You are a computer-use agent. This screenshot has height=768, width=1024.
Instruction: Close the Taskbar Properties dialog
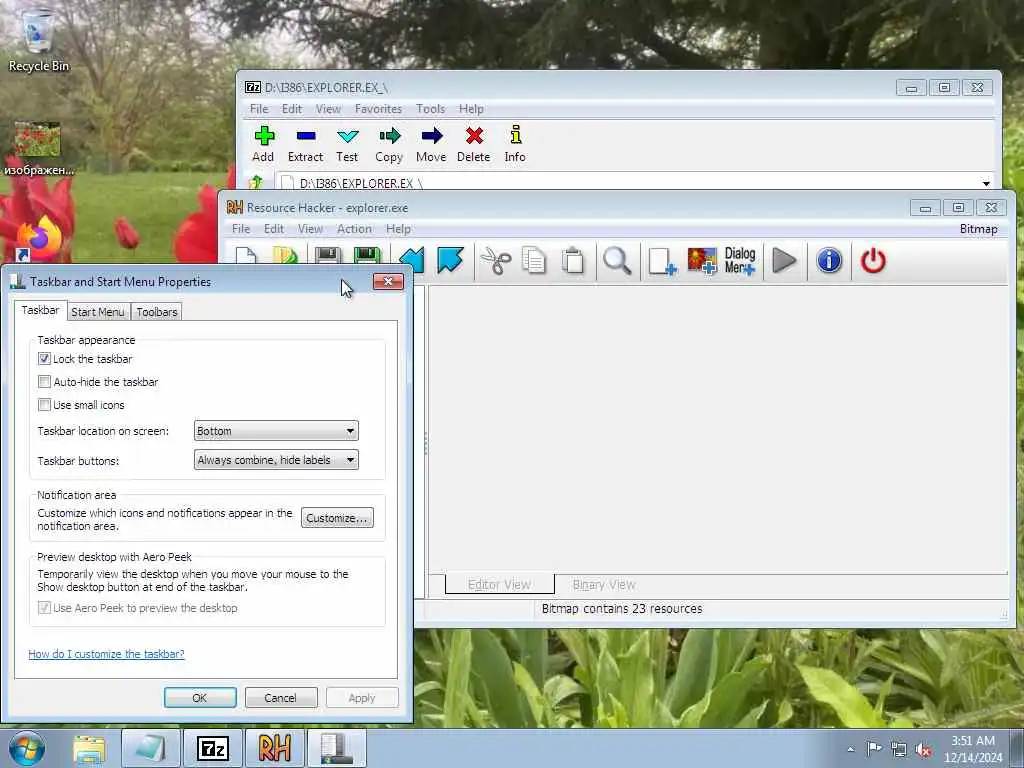click(x=388, y=281)
